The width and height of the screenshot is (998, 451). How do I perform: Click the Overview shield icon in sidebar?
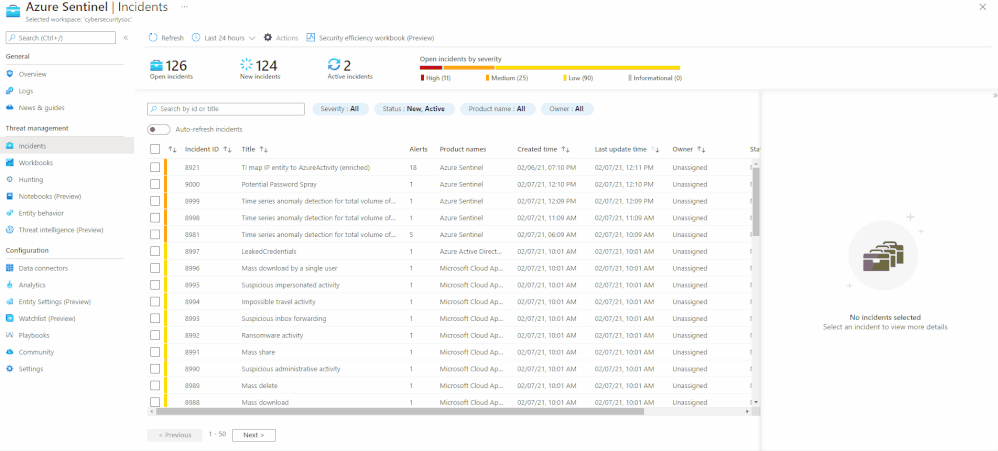click(x=10, y=74)
